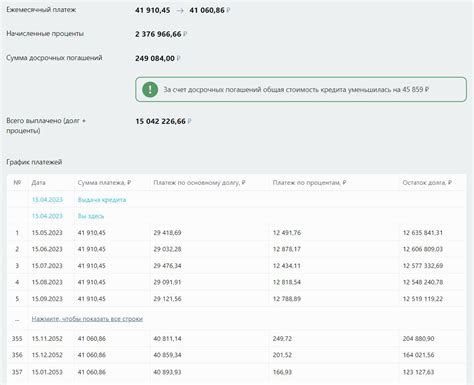The height and width of the screenshot is (385, 474).
Task: Click total paid value 15 042 226,66
Action: click(160, 121)
